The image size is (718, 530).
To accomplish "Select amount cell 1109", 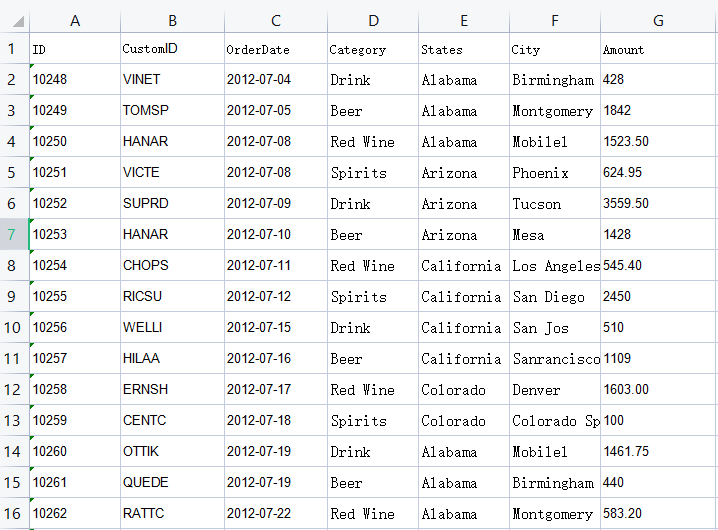I will tap(658, 359).
